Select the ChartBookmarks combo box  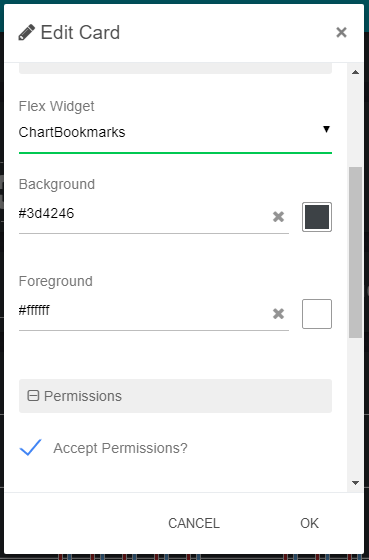(175, 132)
